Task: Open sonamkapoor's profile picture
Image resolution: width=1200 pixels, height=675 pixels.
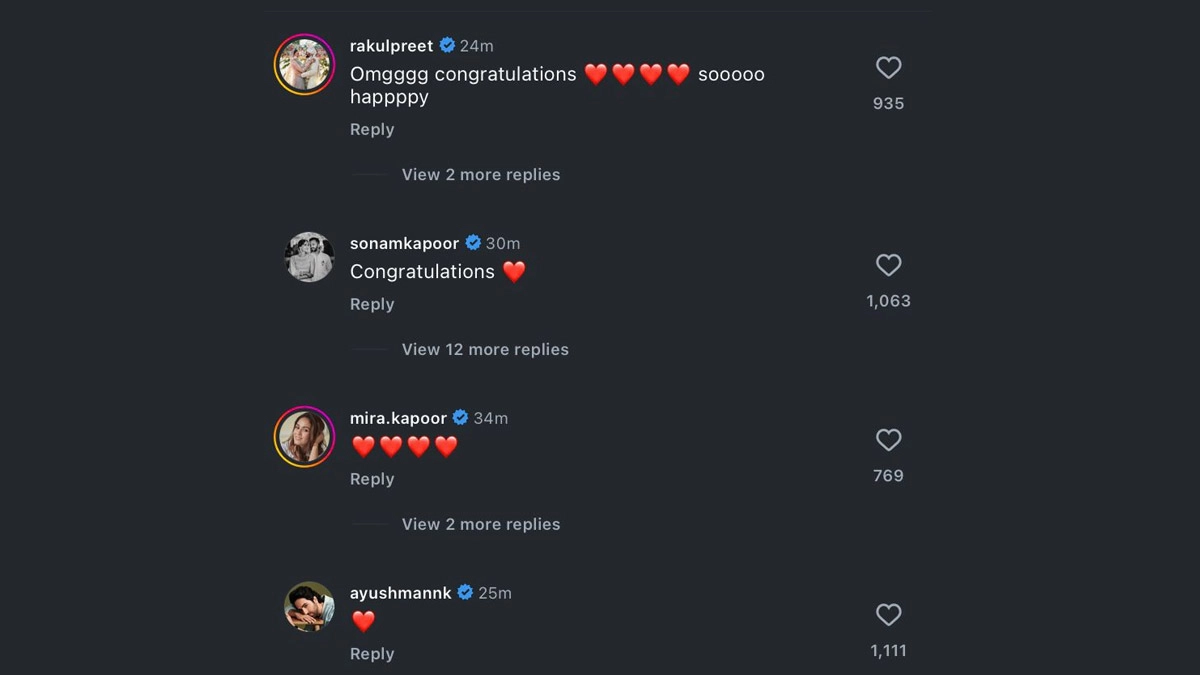Action: tap(309, 257)
